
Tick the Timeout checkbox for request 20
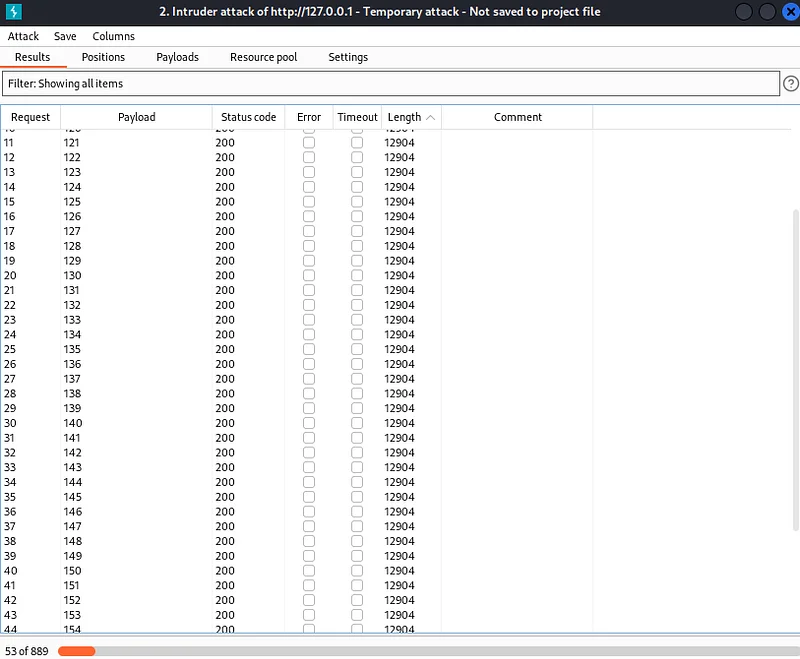point(357,275)
